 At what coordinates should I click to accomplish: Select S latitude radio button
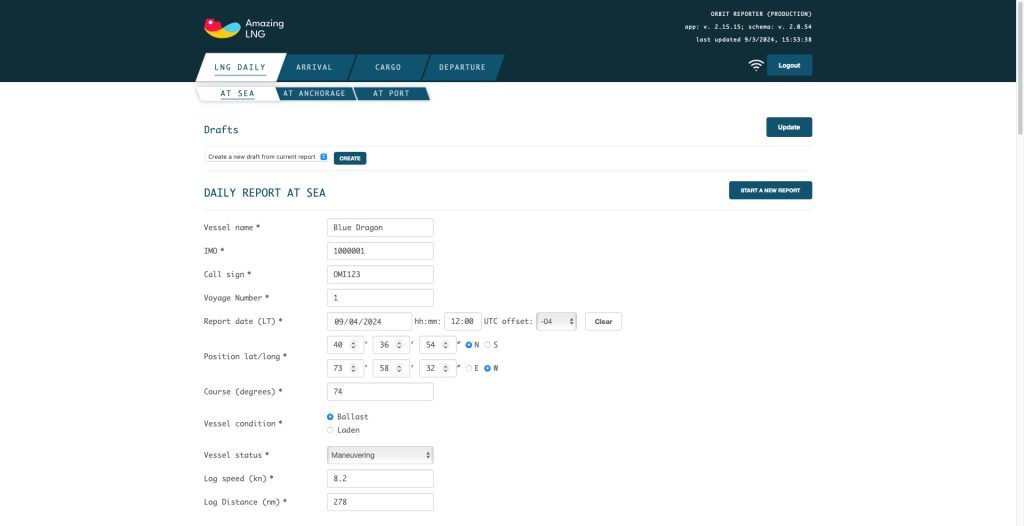click(487, 345)
